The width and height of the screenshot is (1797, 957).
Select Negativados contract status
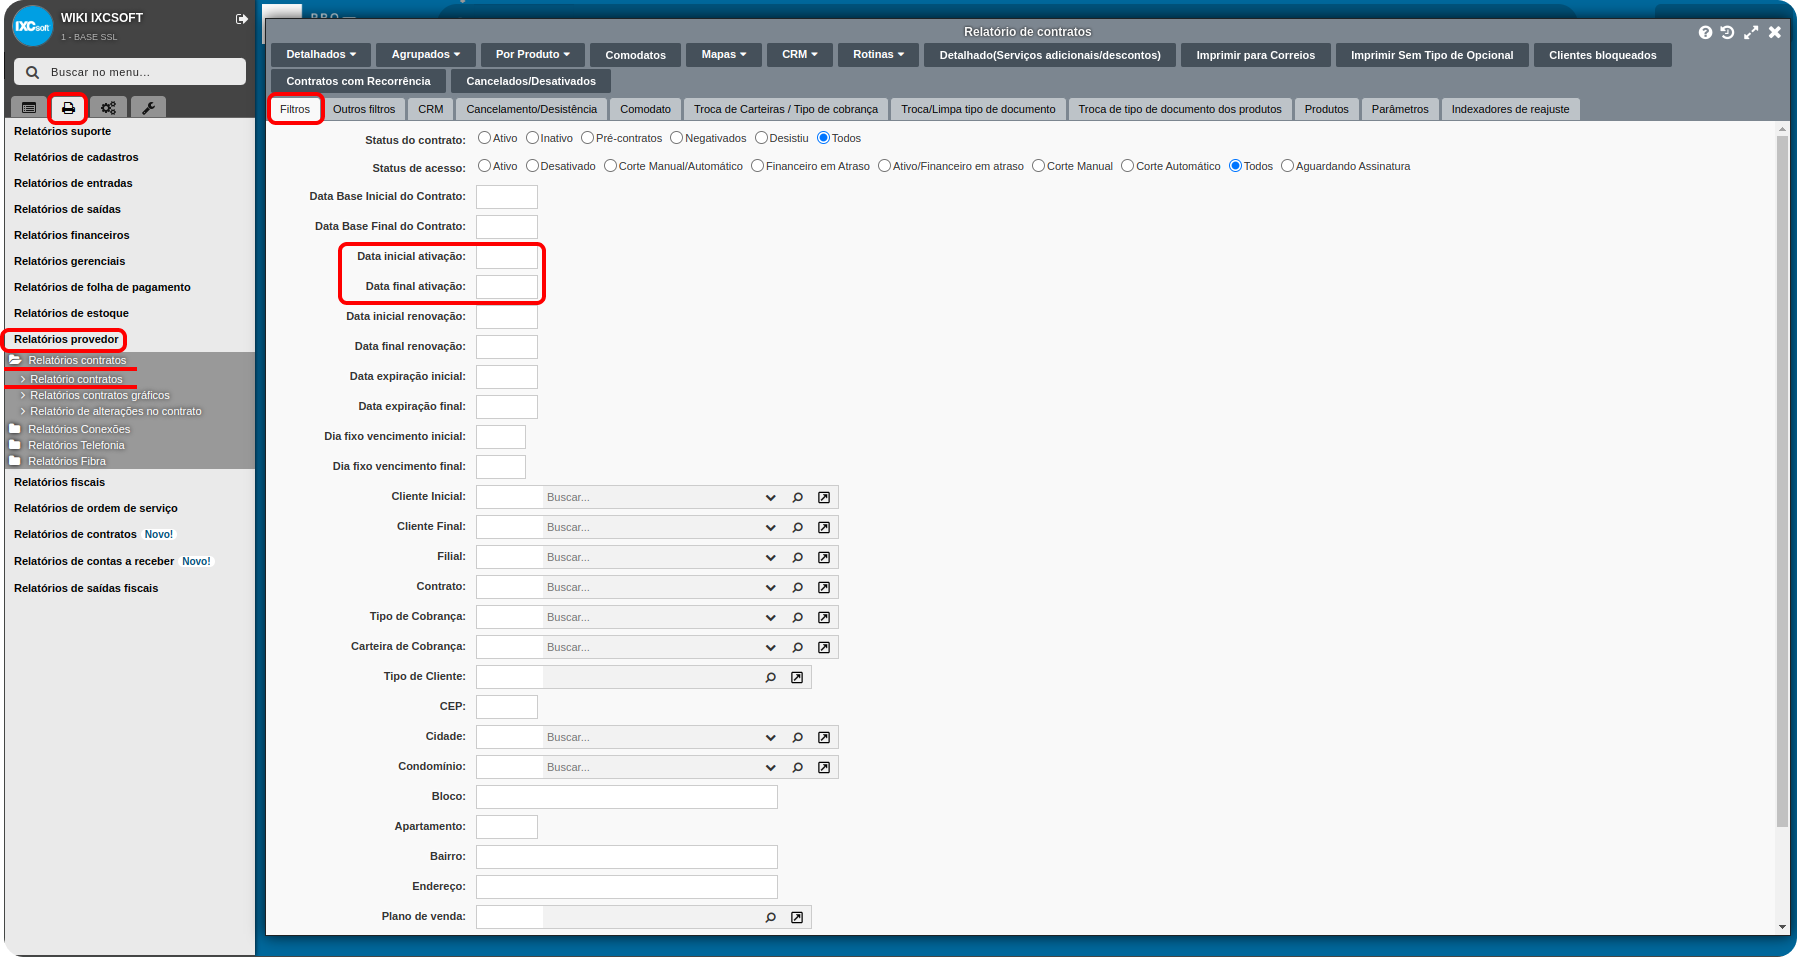677,138
